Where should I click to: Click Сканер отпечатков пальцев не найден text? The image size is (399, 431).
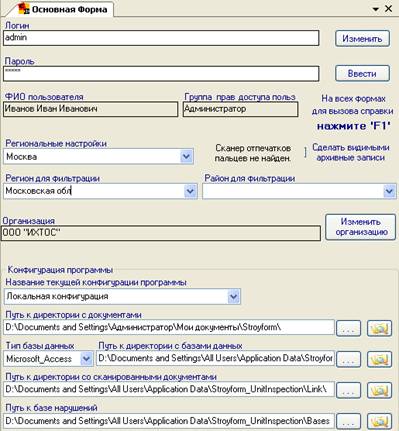(x=253, y=153)
